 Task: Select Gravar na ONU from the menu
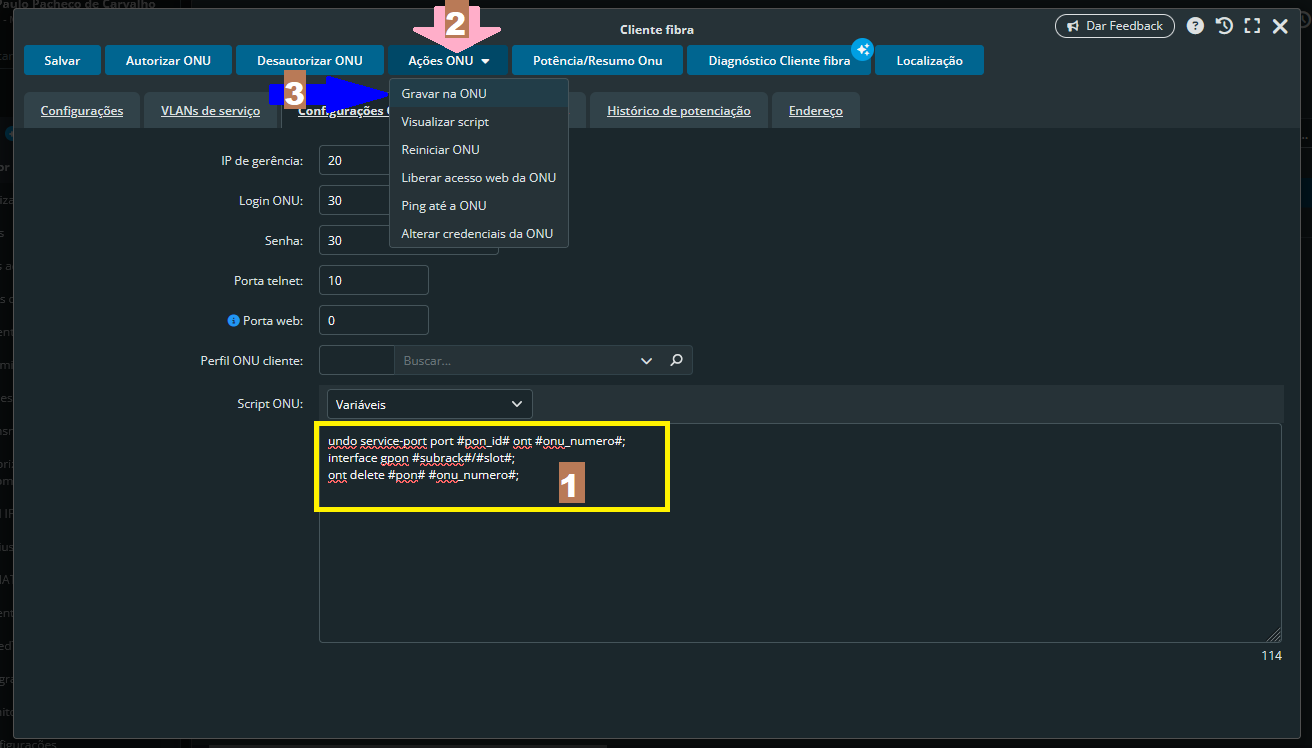click(x=444, y=93)
